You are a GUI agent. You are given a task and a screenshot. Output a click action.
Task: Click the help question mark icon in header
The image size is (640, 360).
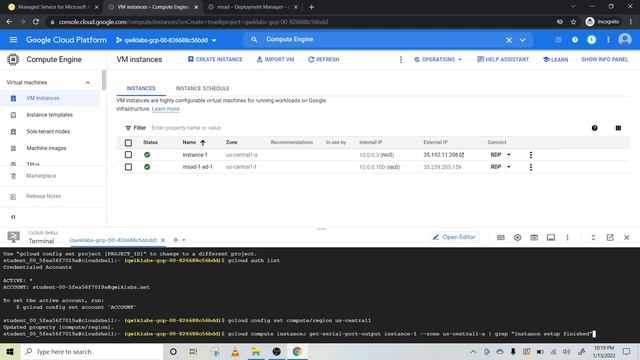pyautogui.click(x=575, y=40)
